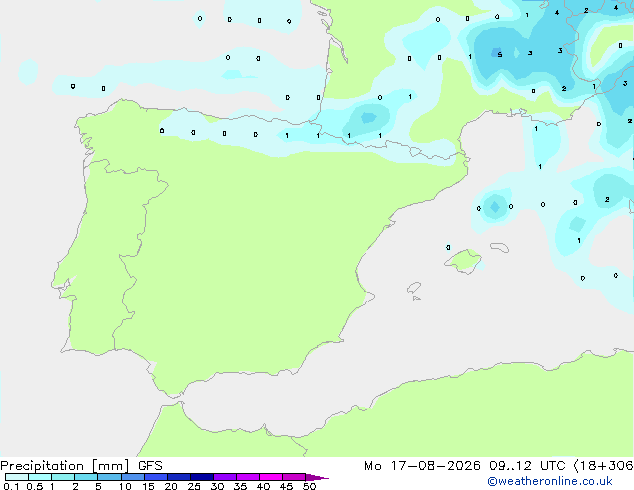634x490 pixels.
Task: Click the 'GFS' model label
Action: pyautogui.click(x=150, y=466)
